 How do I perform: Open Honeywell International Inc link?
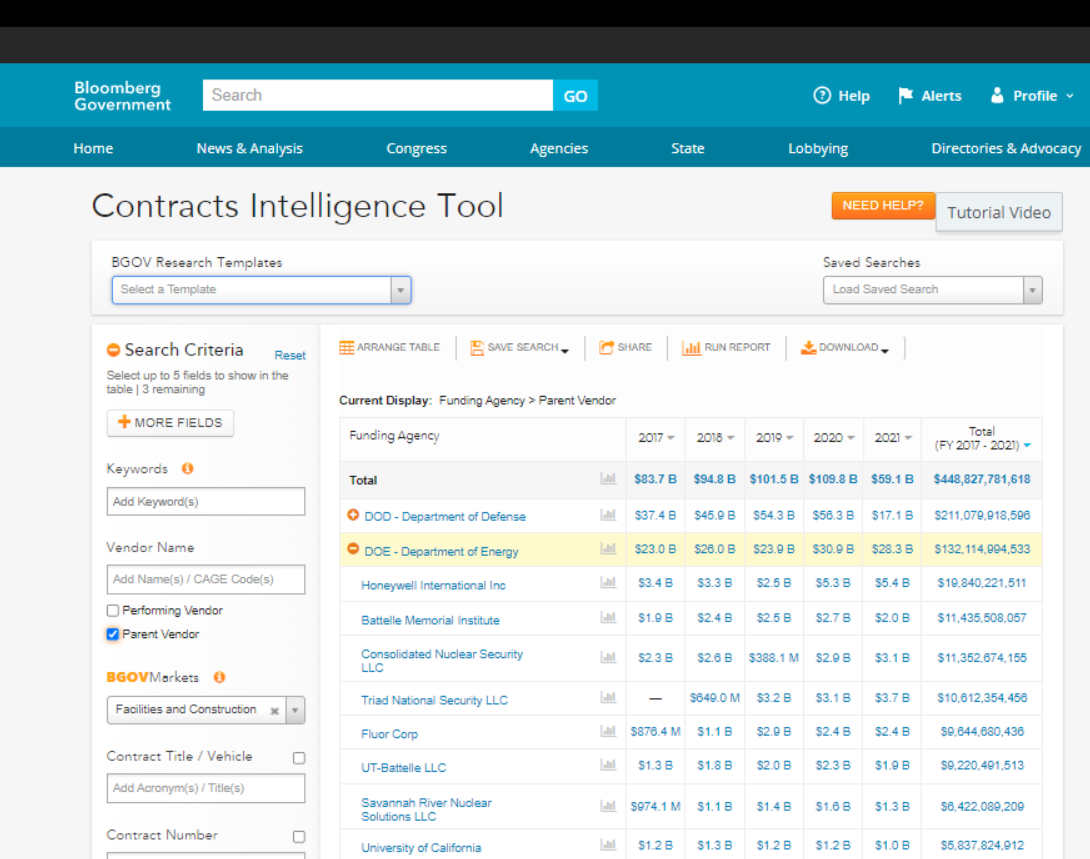[x=433, y=585]
